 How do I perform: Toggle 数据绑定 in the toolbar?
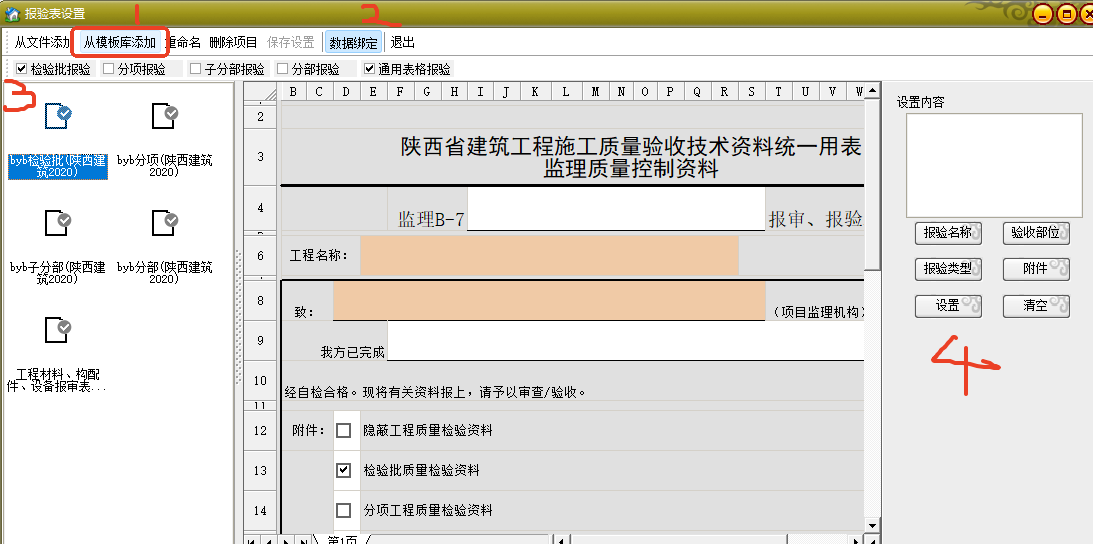pos(354,43)
